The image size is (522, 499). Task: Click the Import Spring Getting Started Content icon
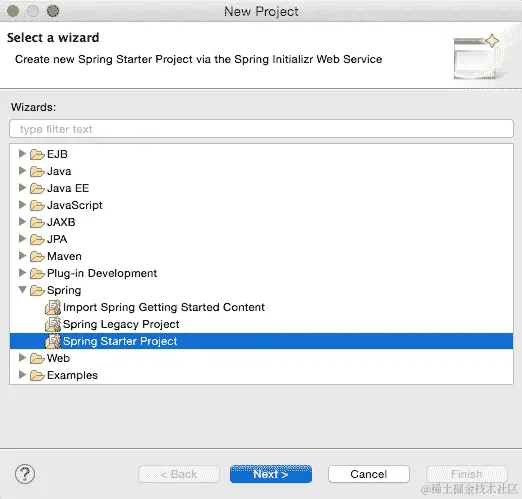[53, 307]
